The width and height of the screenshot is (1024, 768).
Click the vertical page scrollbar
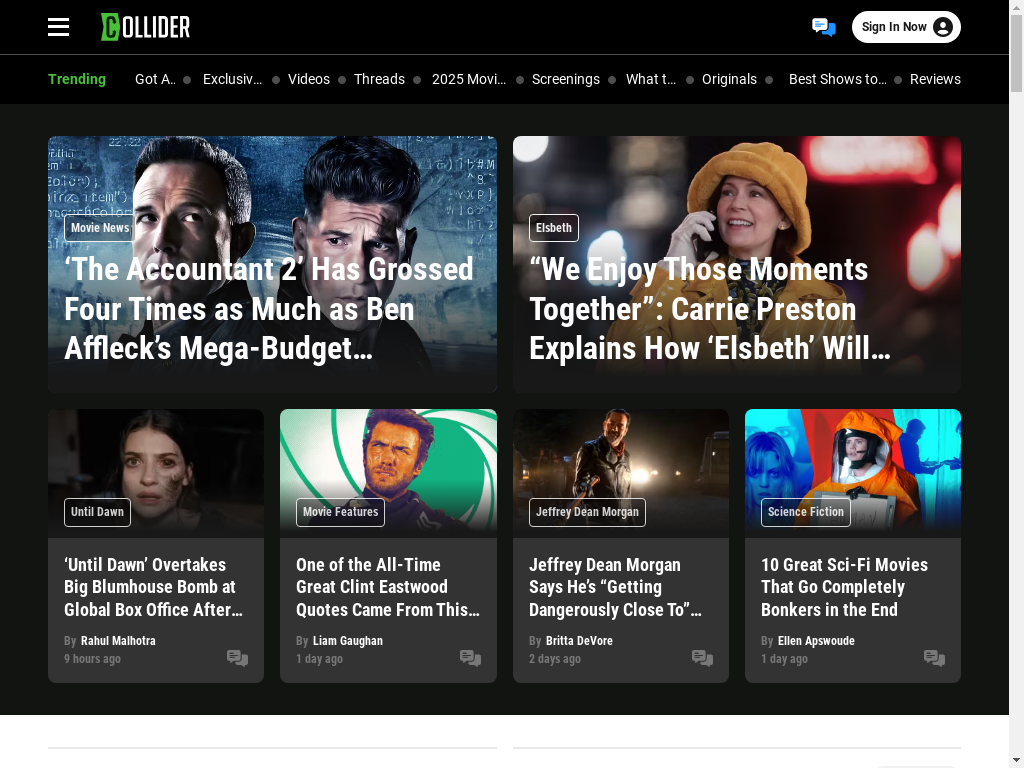[x=1016, y=384]
